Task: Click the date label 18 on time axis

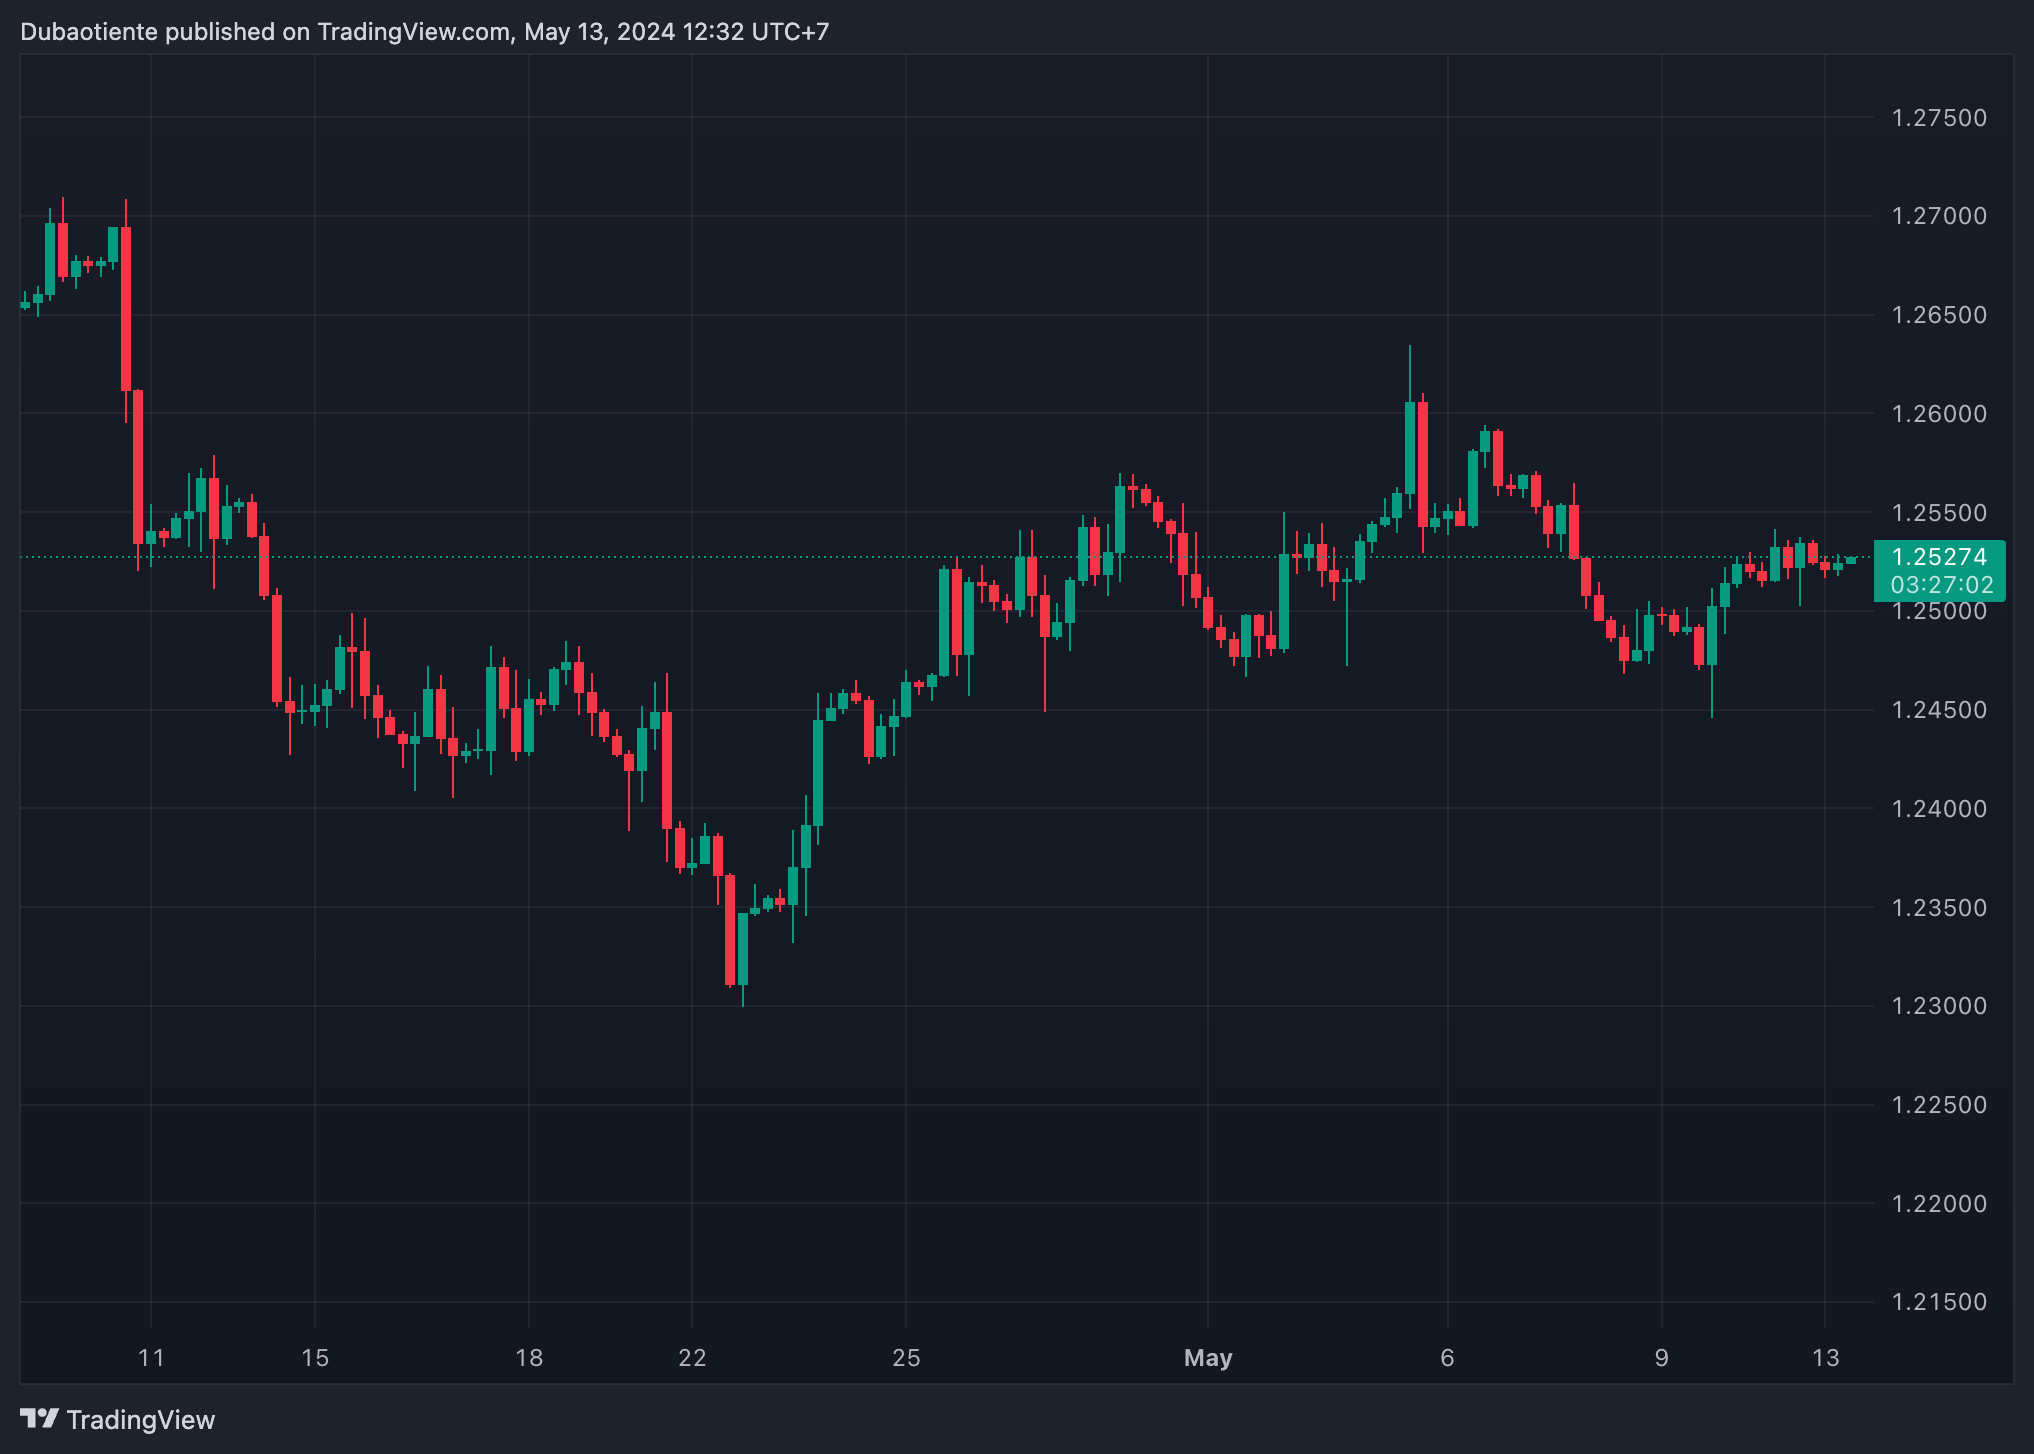Action: coord(529,1358)
